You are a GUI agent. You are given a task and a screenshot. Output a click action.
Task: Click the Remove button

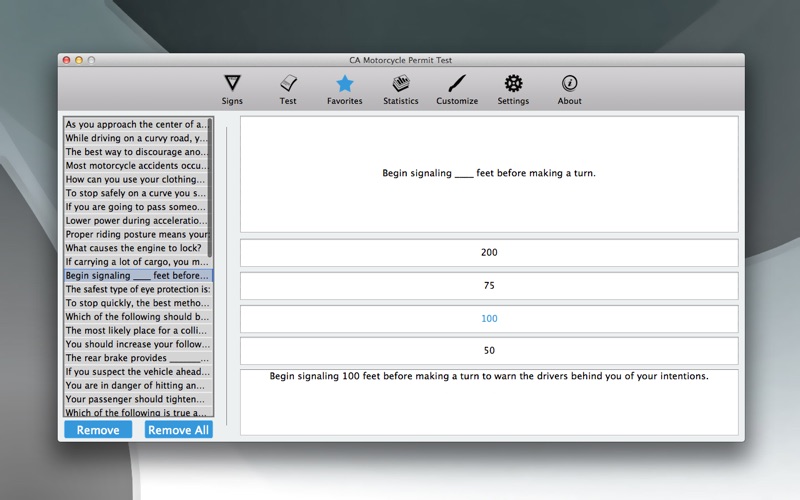click(98, 430)
